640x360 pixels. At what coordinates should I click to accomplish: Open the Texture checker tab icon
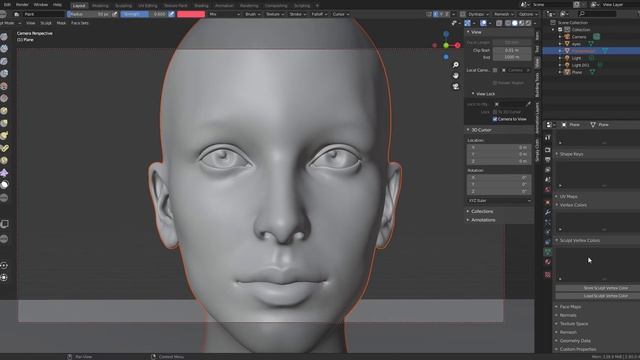tap(548, 275)
